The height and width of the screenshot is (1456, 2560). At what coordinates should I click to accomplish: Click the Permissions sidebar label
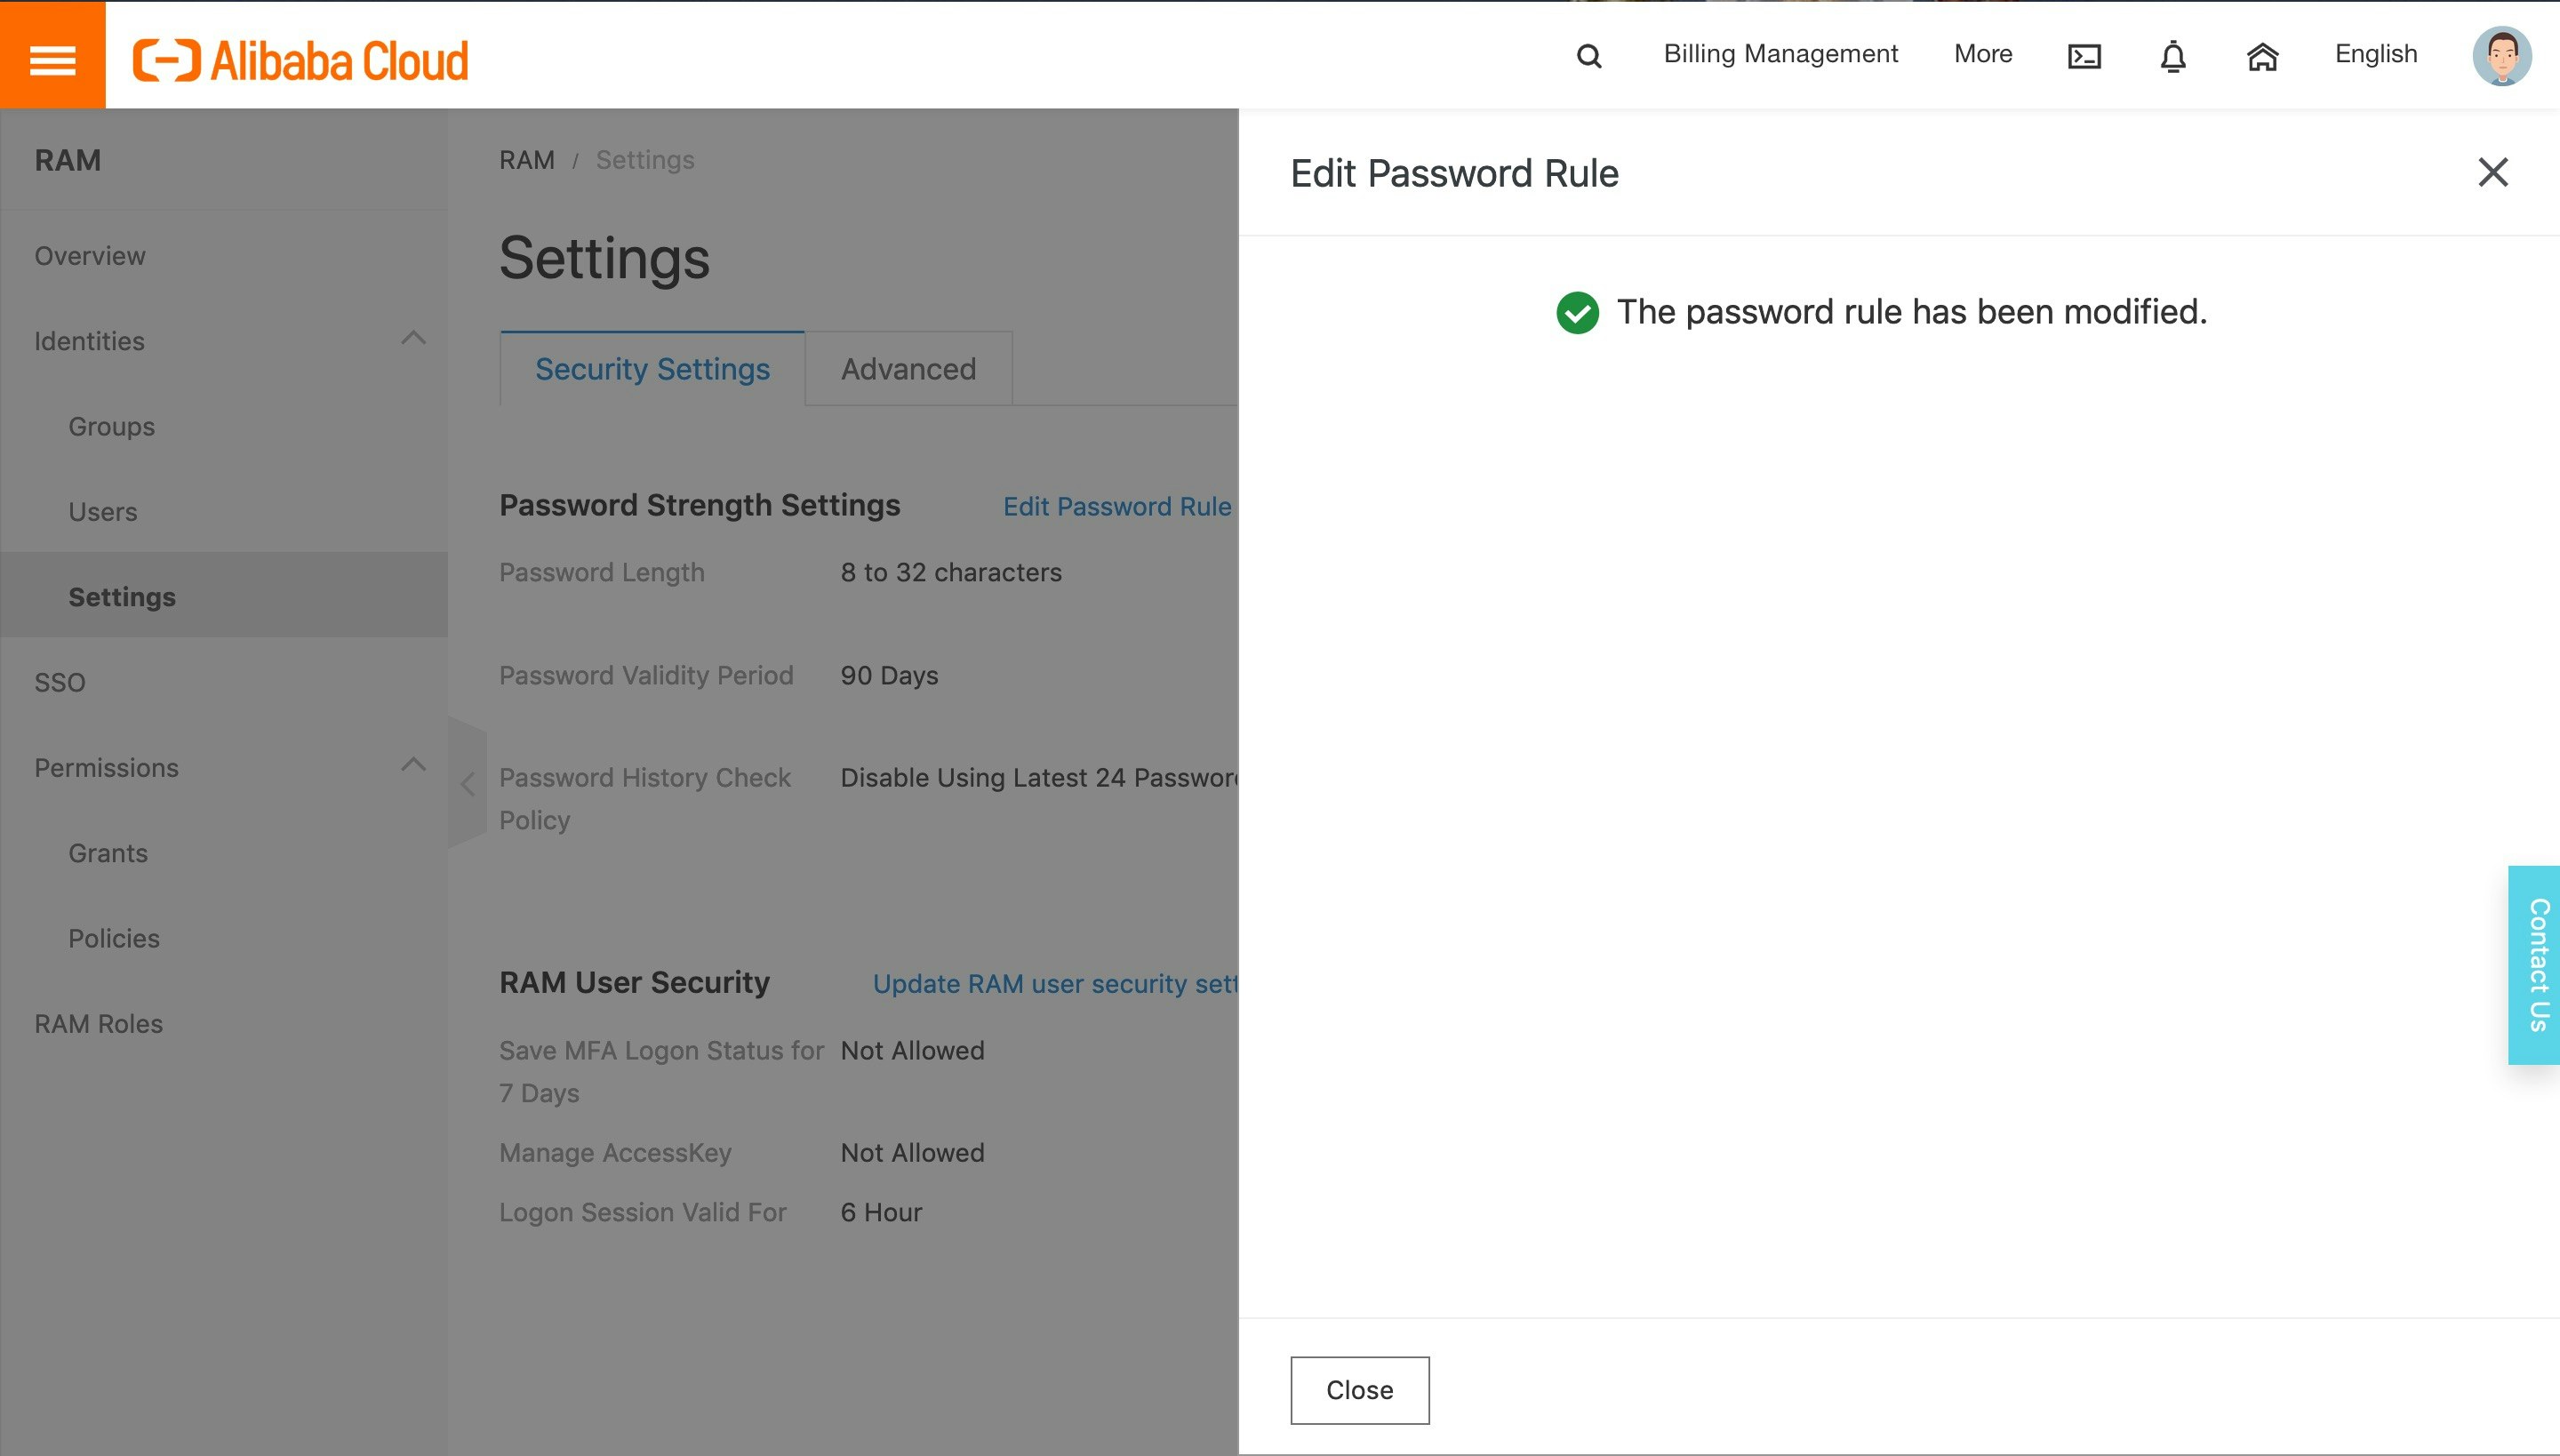(106, 768)
